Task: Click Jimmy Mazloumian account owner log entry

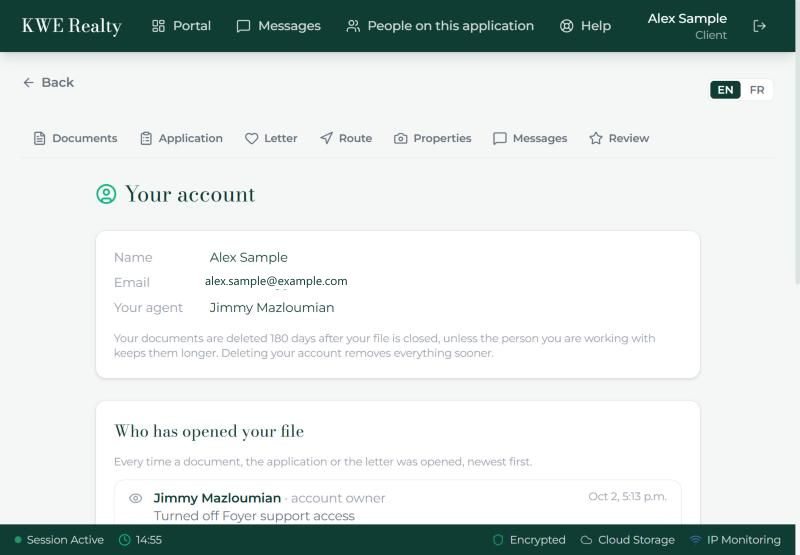Action: [x=269, y=498]
